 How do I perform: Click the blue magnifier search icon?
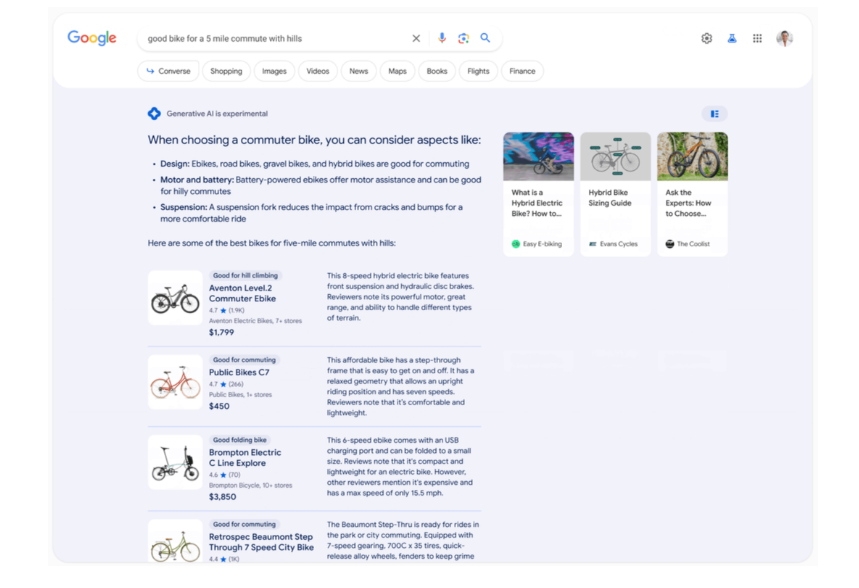(485, 38)
